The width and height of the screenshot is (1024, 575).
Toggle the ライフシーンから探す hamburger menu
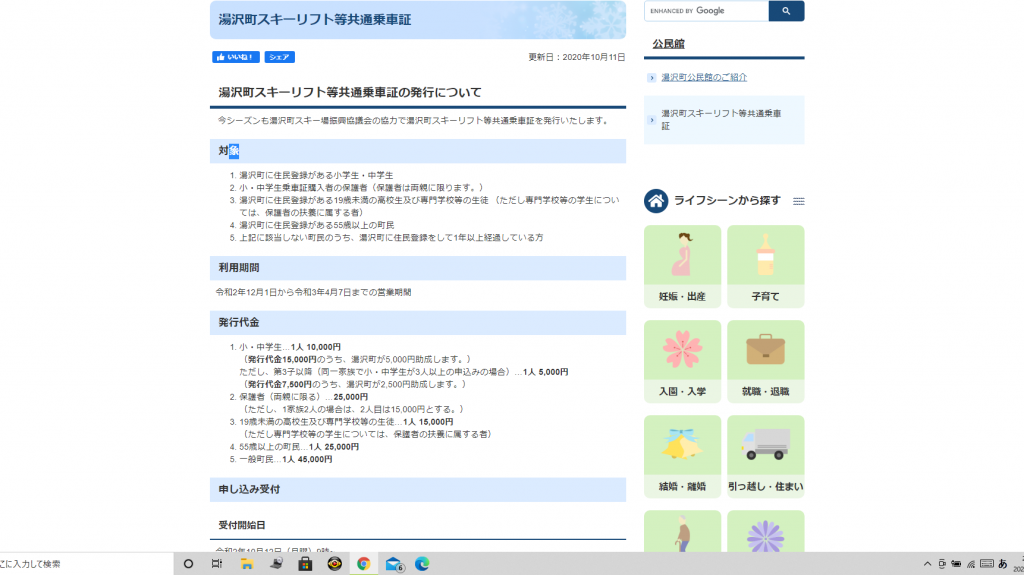tap(798, 202)
